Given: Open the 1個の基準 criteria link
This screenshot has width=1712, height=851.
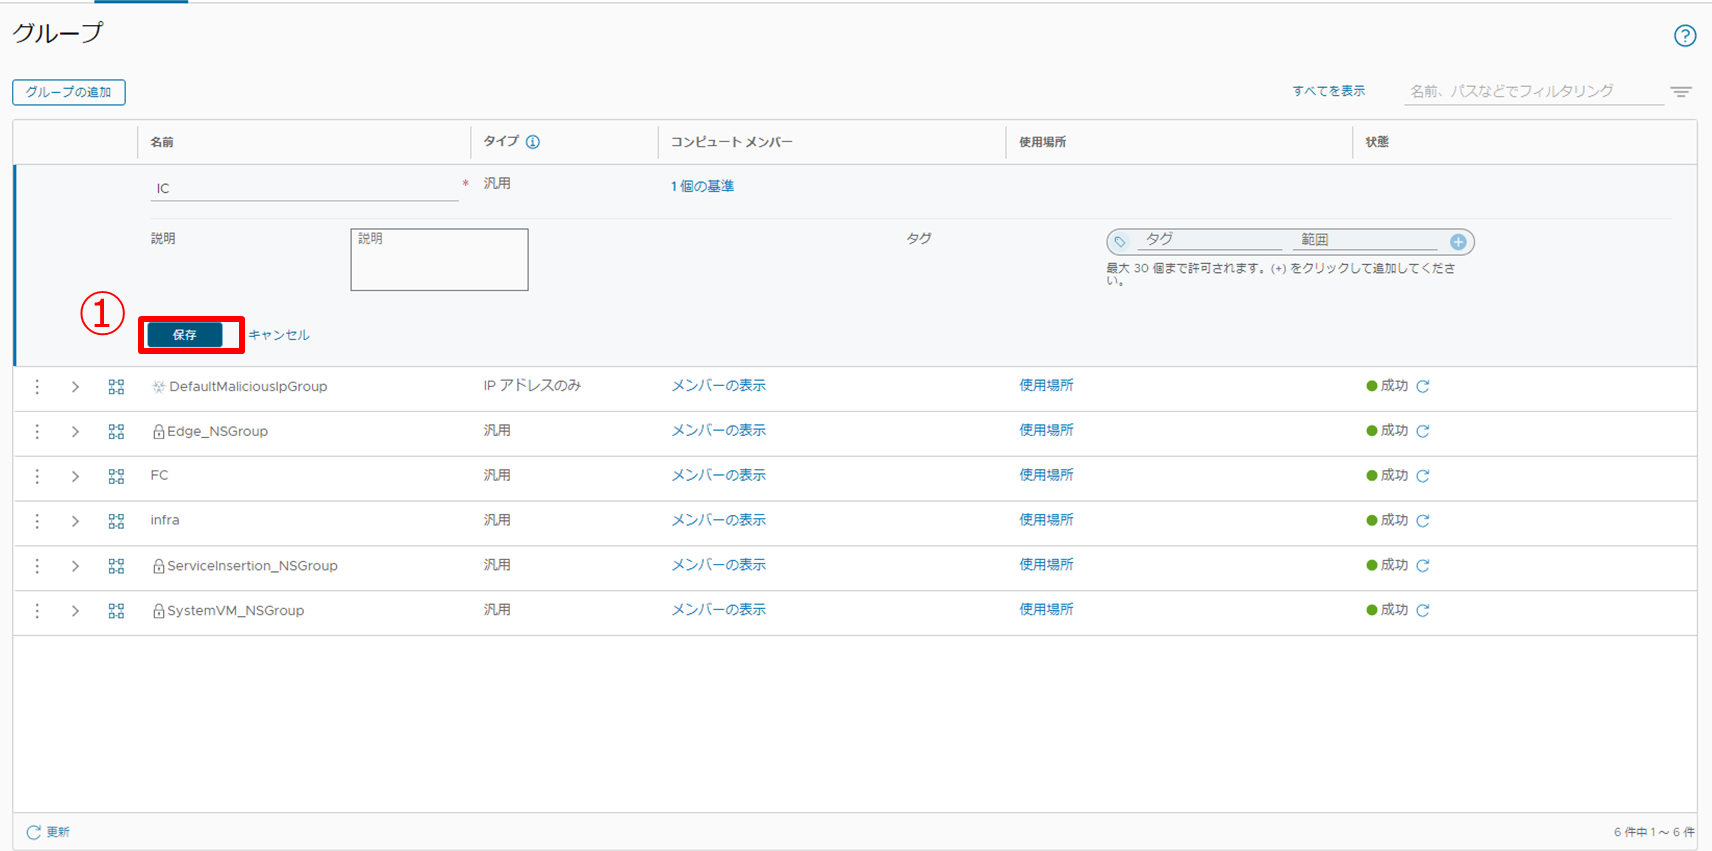Looking at the screenshot, I should 702,187.
